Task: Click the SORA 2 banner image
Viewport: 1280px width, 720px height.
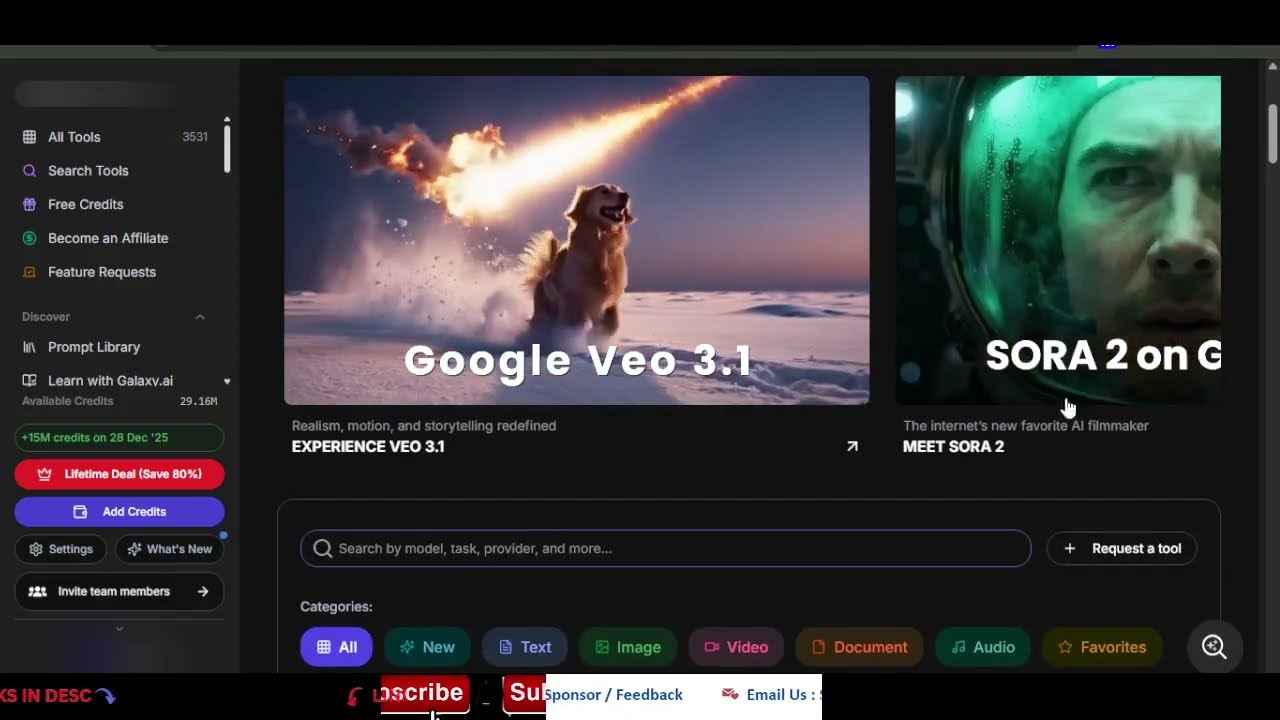Action: pos(1058,240)
